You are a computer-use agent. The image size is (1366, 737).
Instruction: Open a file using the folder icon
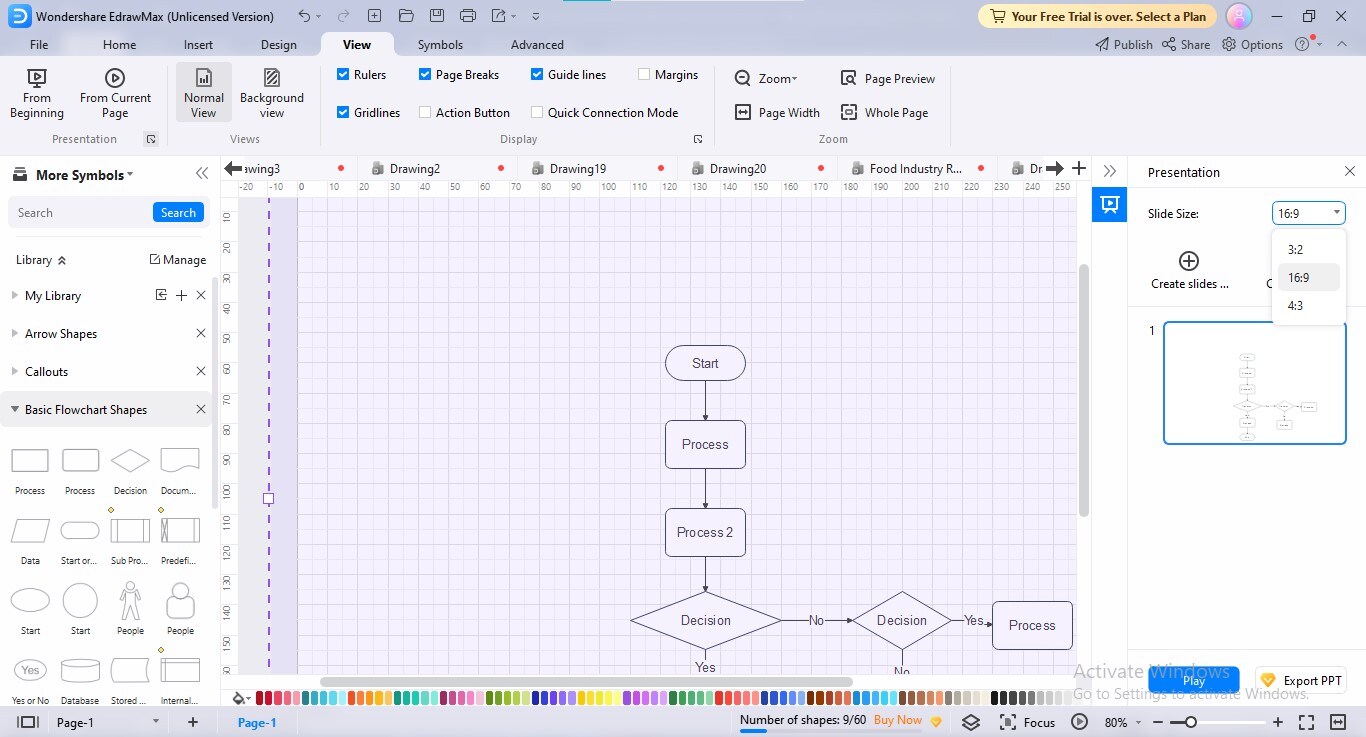[x=405, y=16]
